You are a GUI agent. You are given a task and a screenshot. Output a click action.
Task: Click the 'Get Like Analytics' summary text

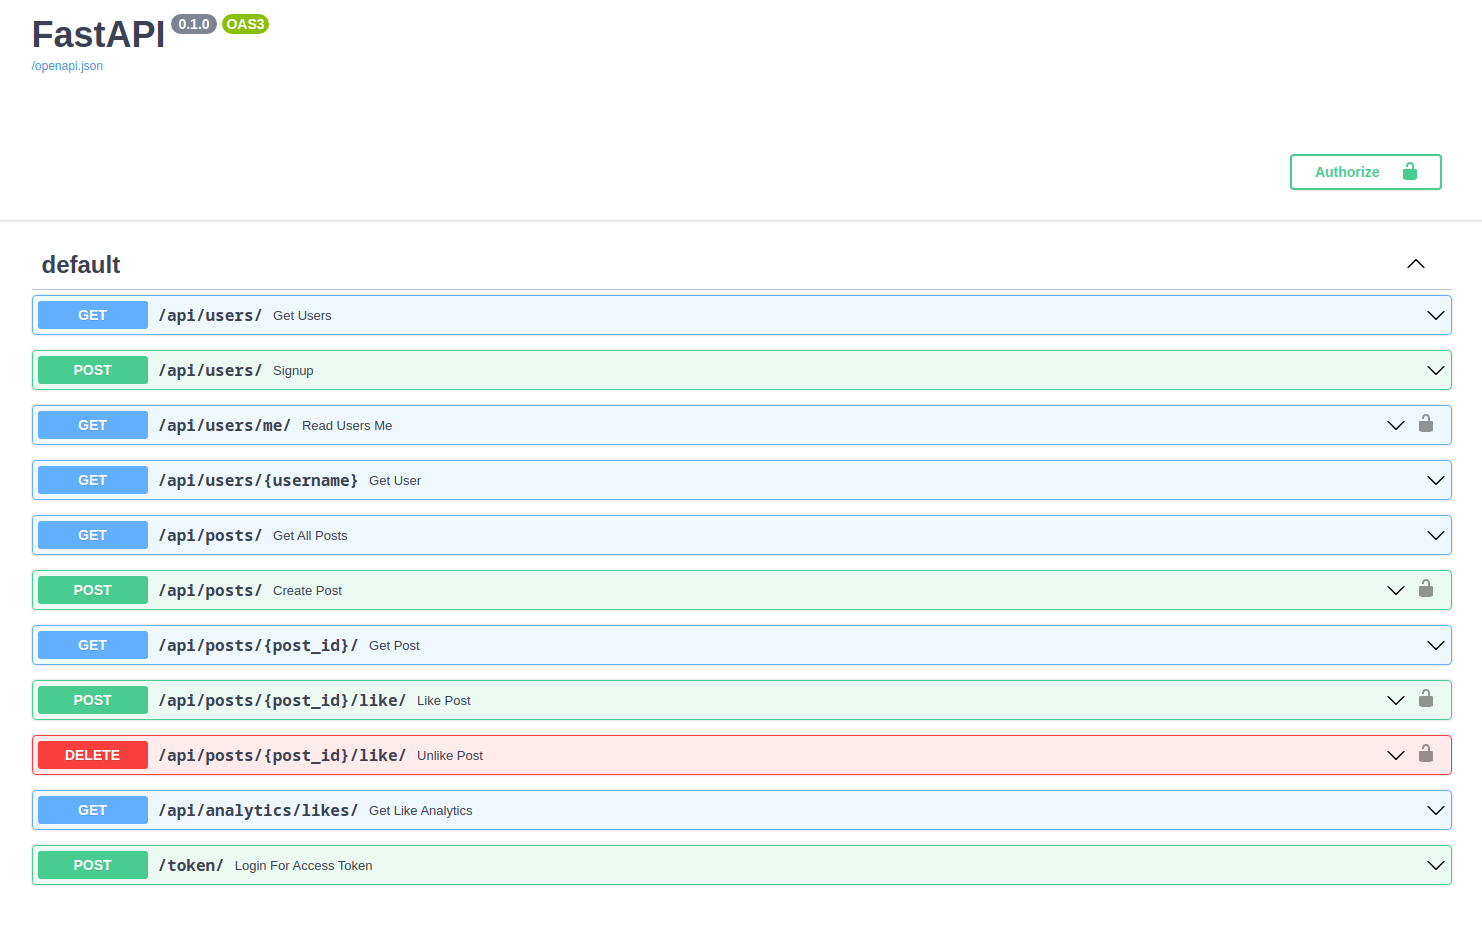pos(421,811)
